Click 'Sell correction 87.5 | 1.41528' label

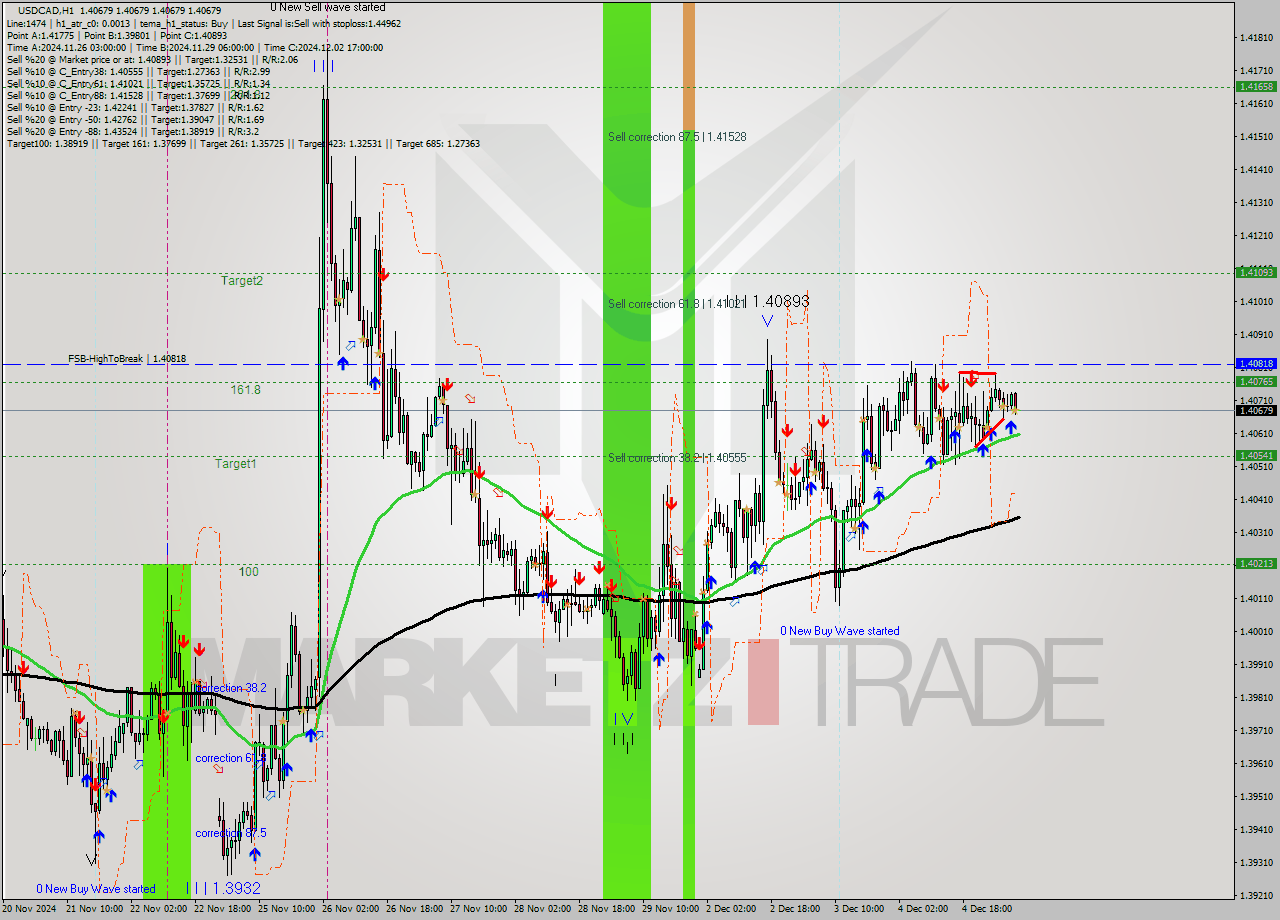(x=677, y=136)
